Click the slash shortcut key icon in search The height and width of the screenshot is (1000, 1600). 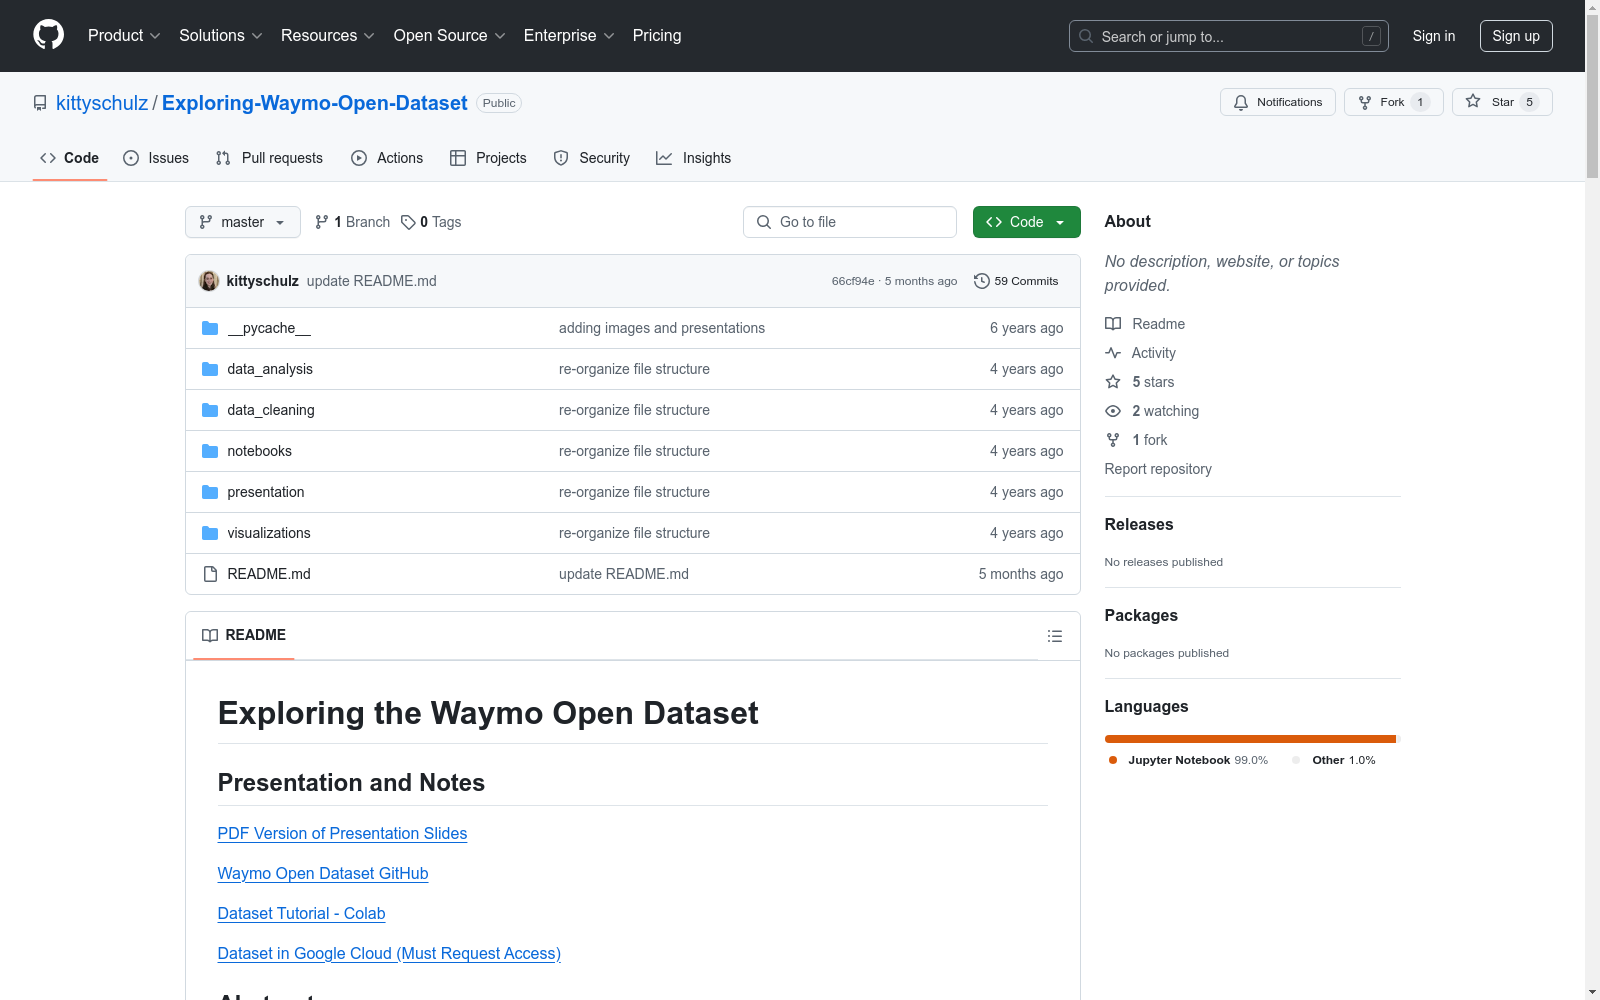pyautogui.click(x=1371, y=36)
